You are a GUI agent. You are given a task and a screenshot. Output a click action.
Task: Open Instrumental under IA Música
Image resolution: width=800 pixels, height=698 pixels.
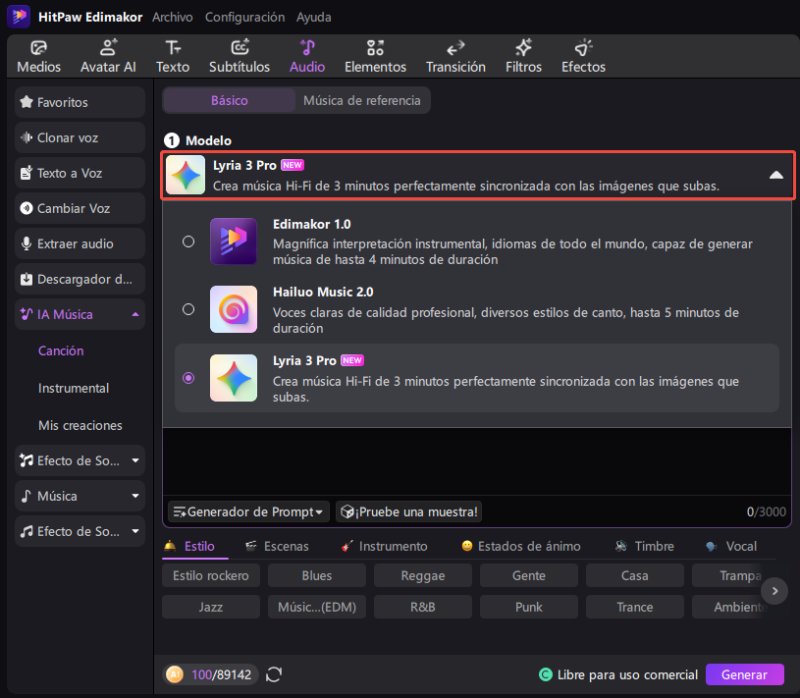click(x=73, y=388)
